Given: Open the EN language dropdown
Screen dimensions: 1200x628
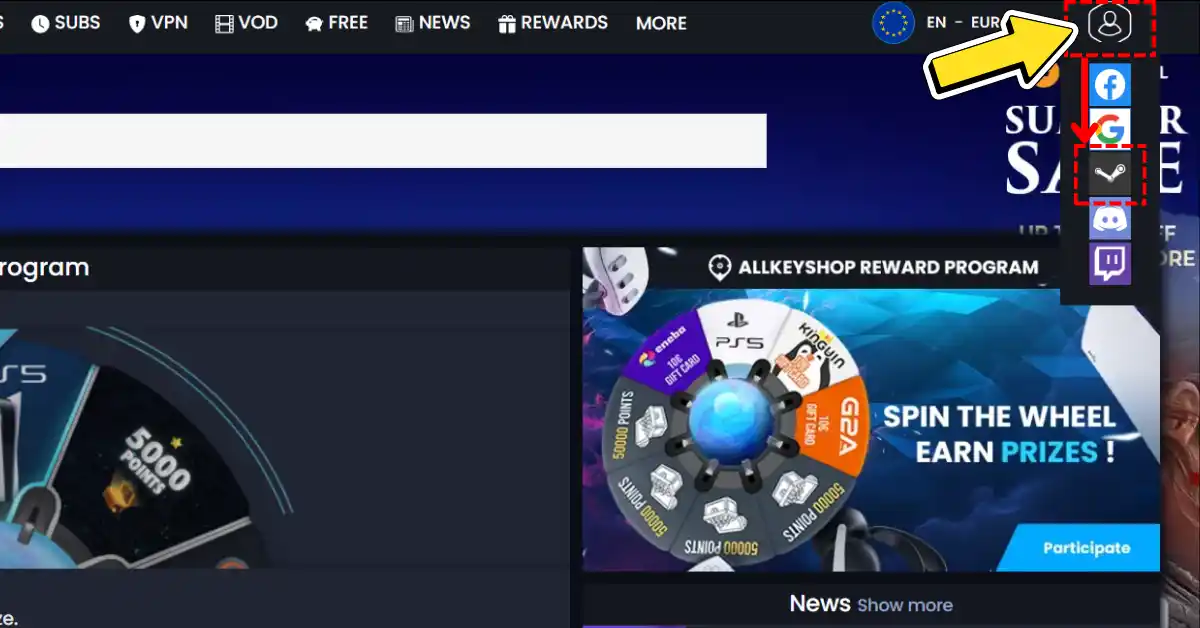Looking at the screenshot, I should (936, 22).
